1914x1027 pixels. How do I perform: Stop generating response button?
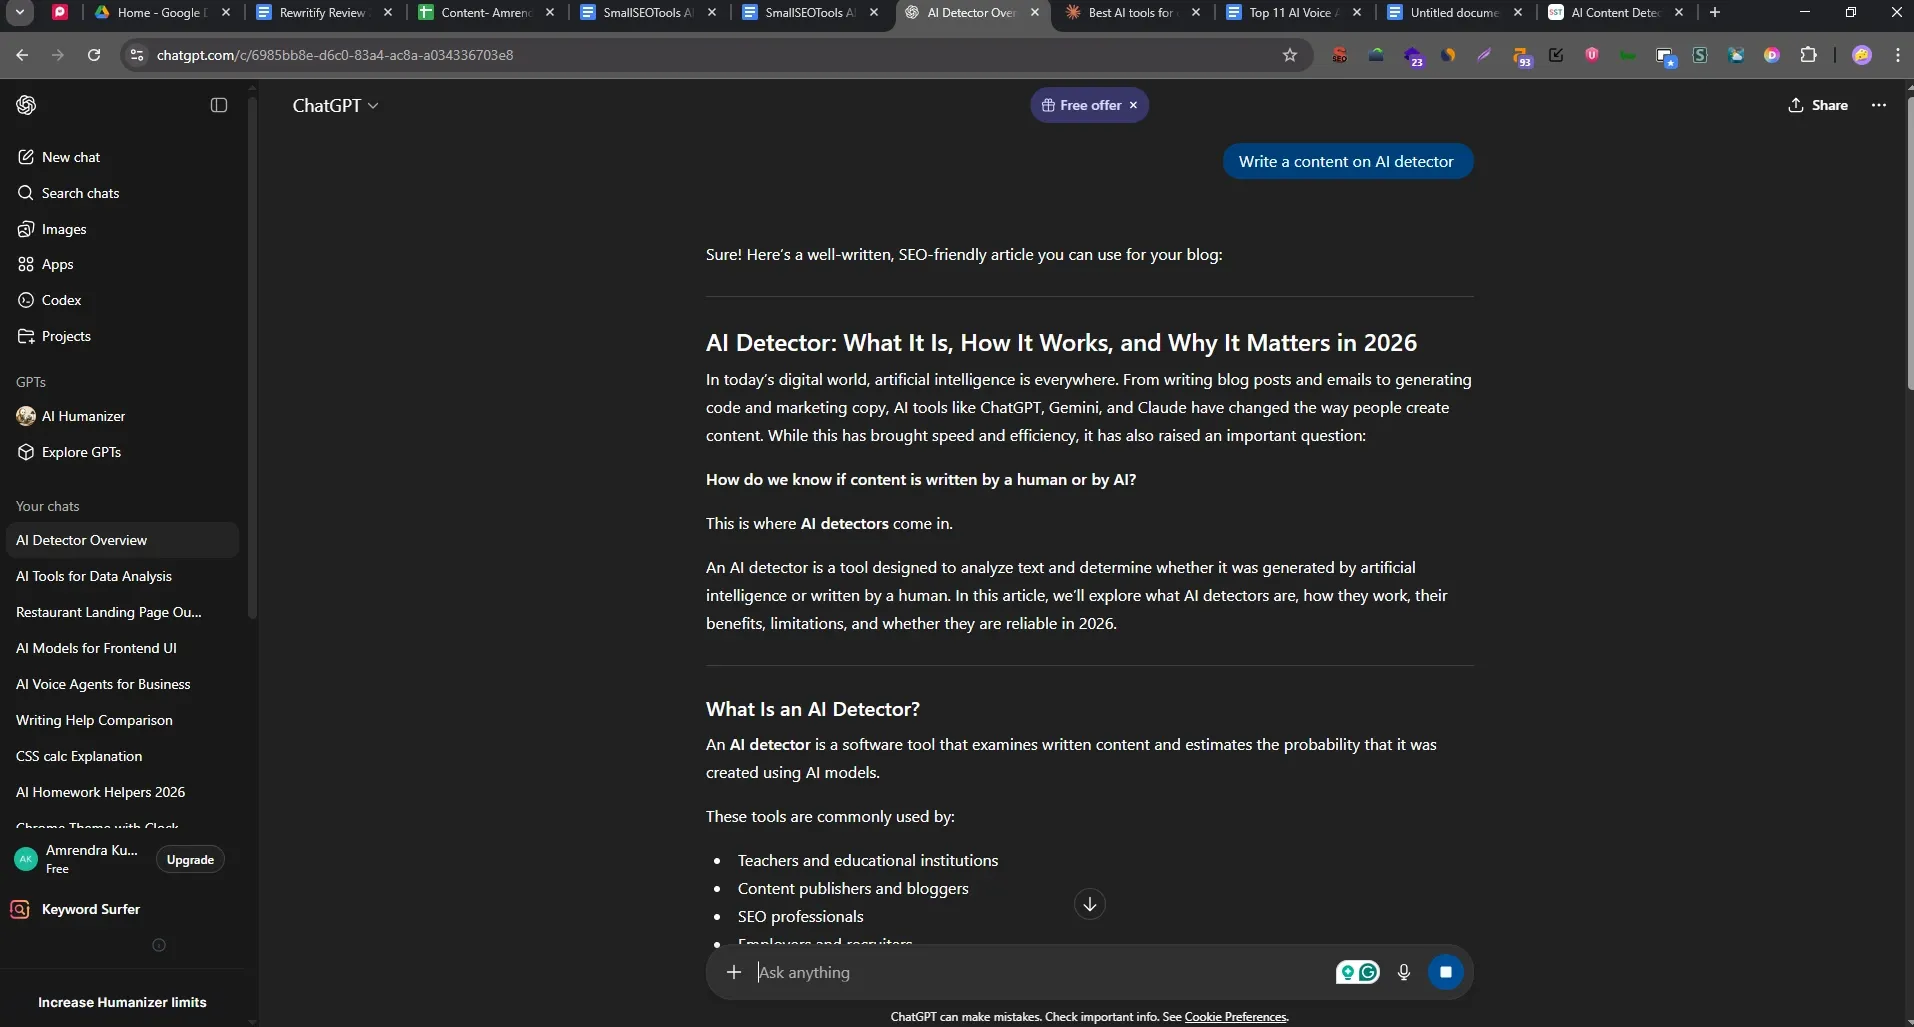point(1445,972)
